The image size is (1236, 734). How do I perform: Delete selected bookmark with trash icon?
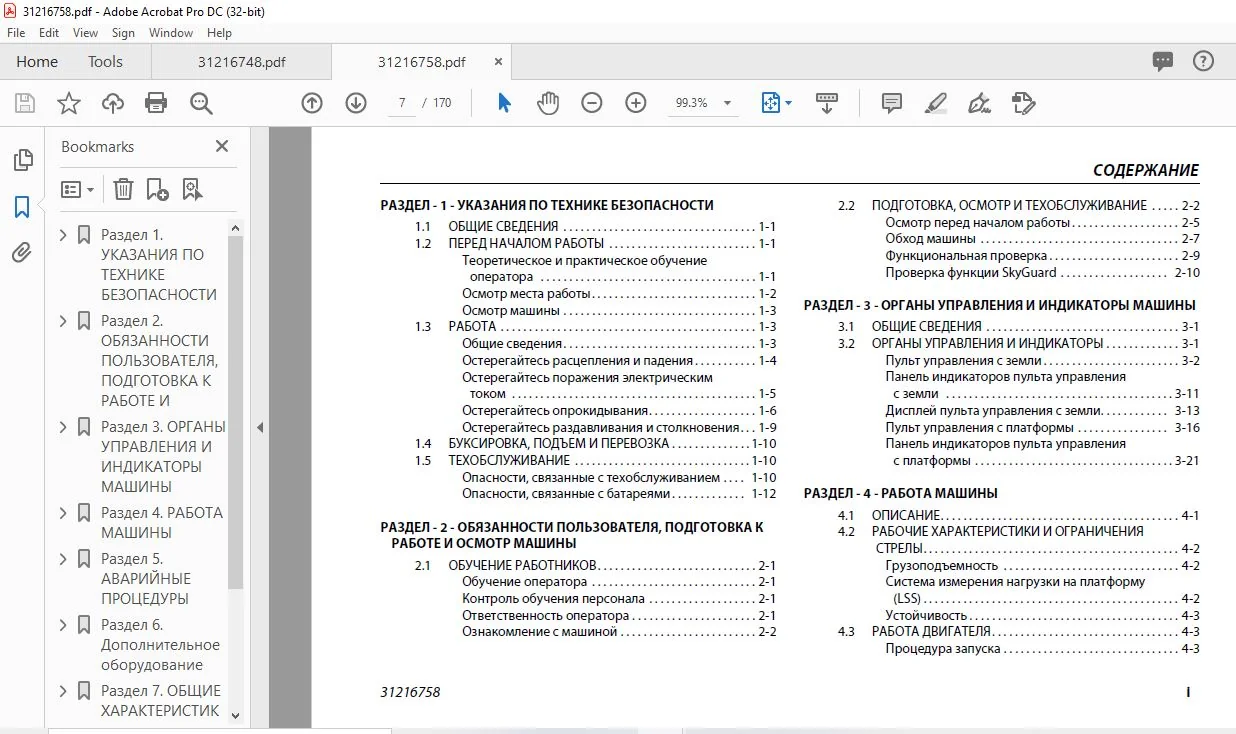[123, 189]
